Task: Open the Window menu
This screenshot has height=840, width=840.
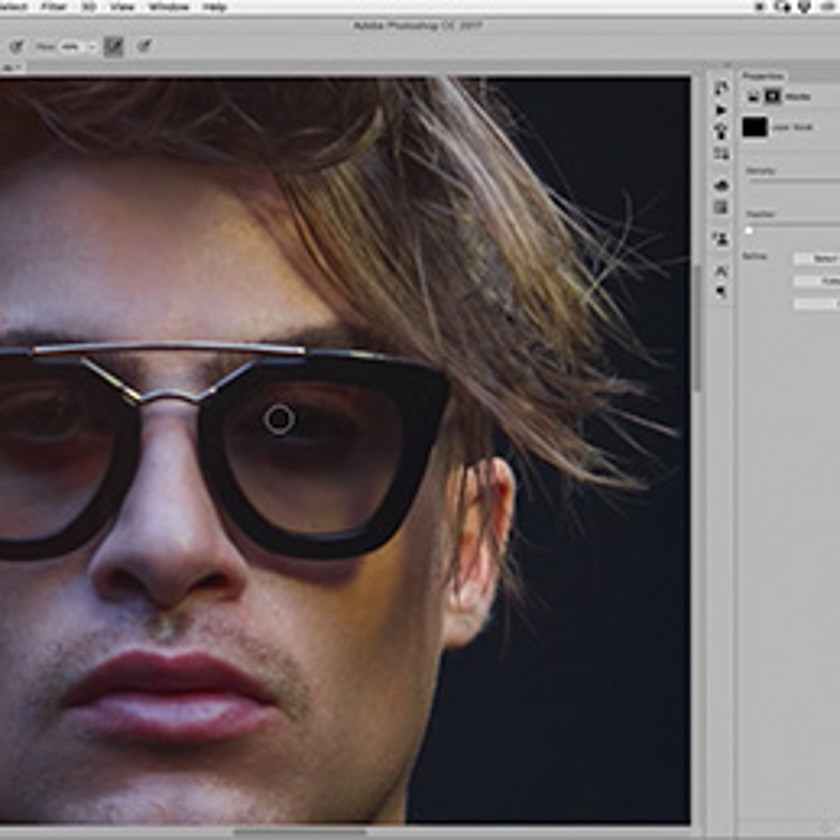Action: (169, 7)
